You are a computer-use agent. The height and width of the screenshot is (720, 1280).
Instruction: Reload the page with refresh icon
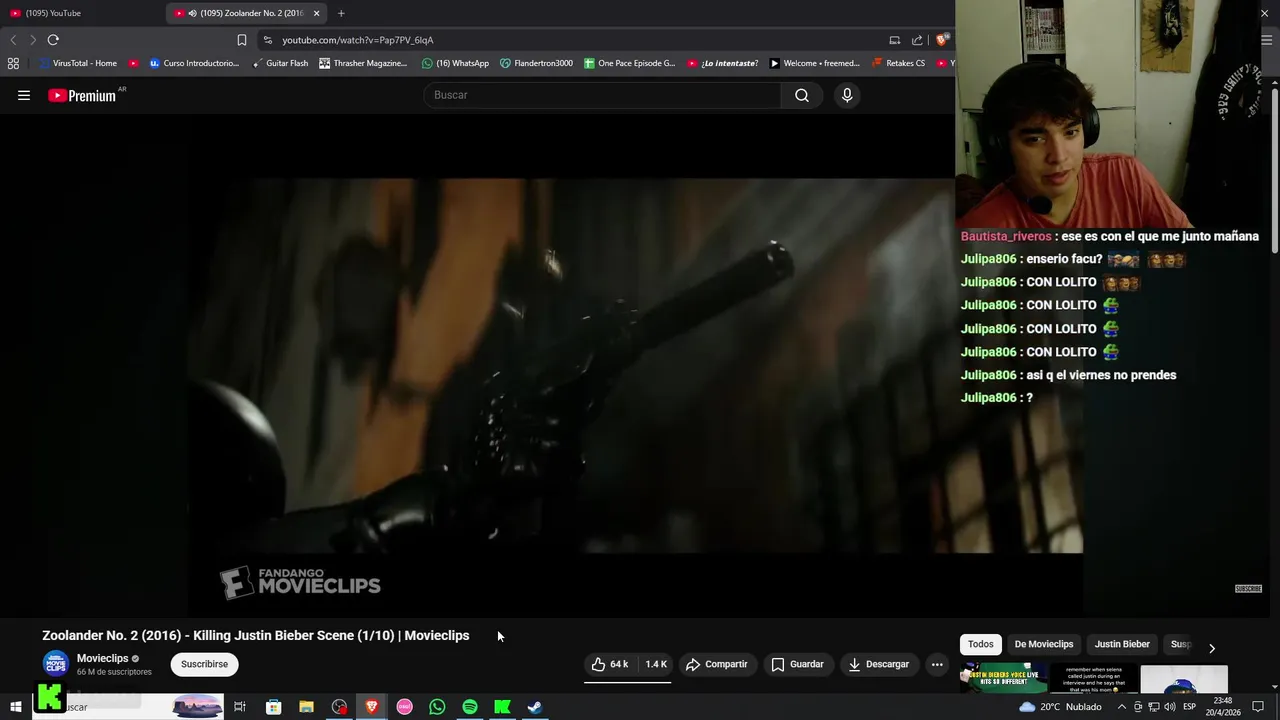click(x=53, y=40)
